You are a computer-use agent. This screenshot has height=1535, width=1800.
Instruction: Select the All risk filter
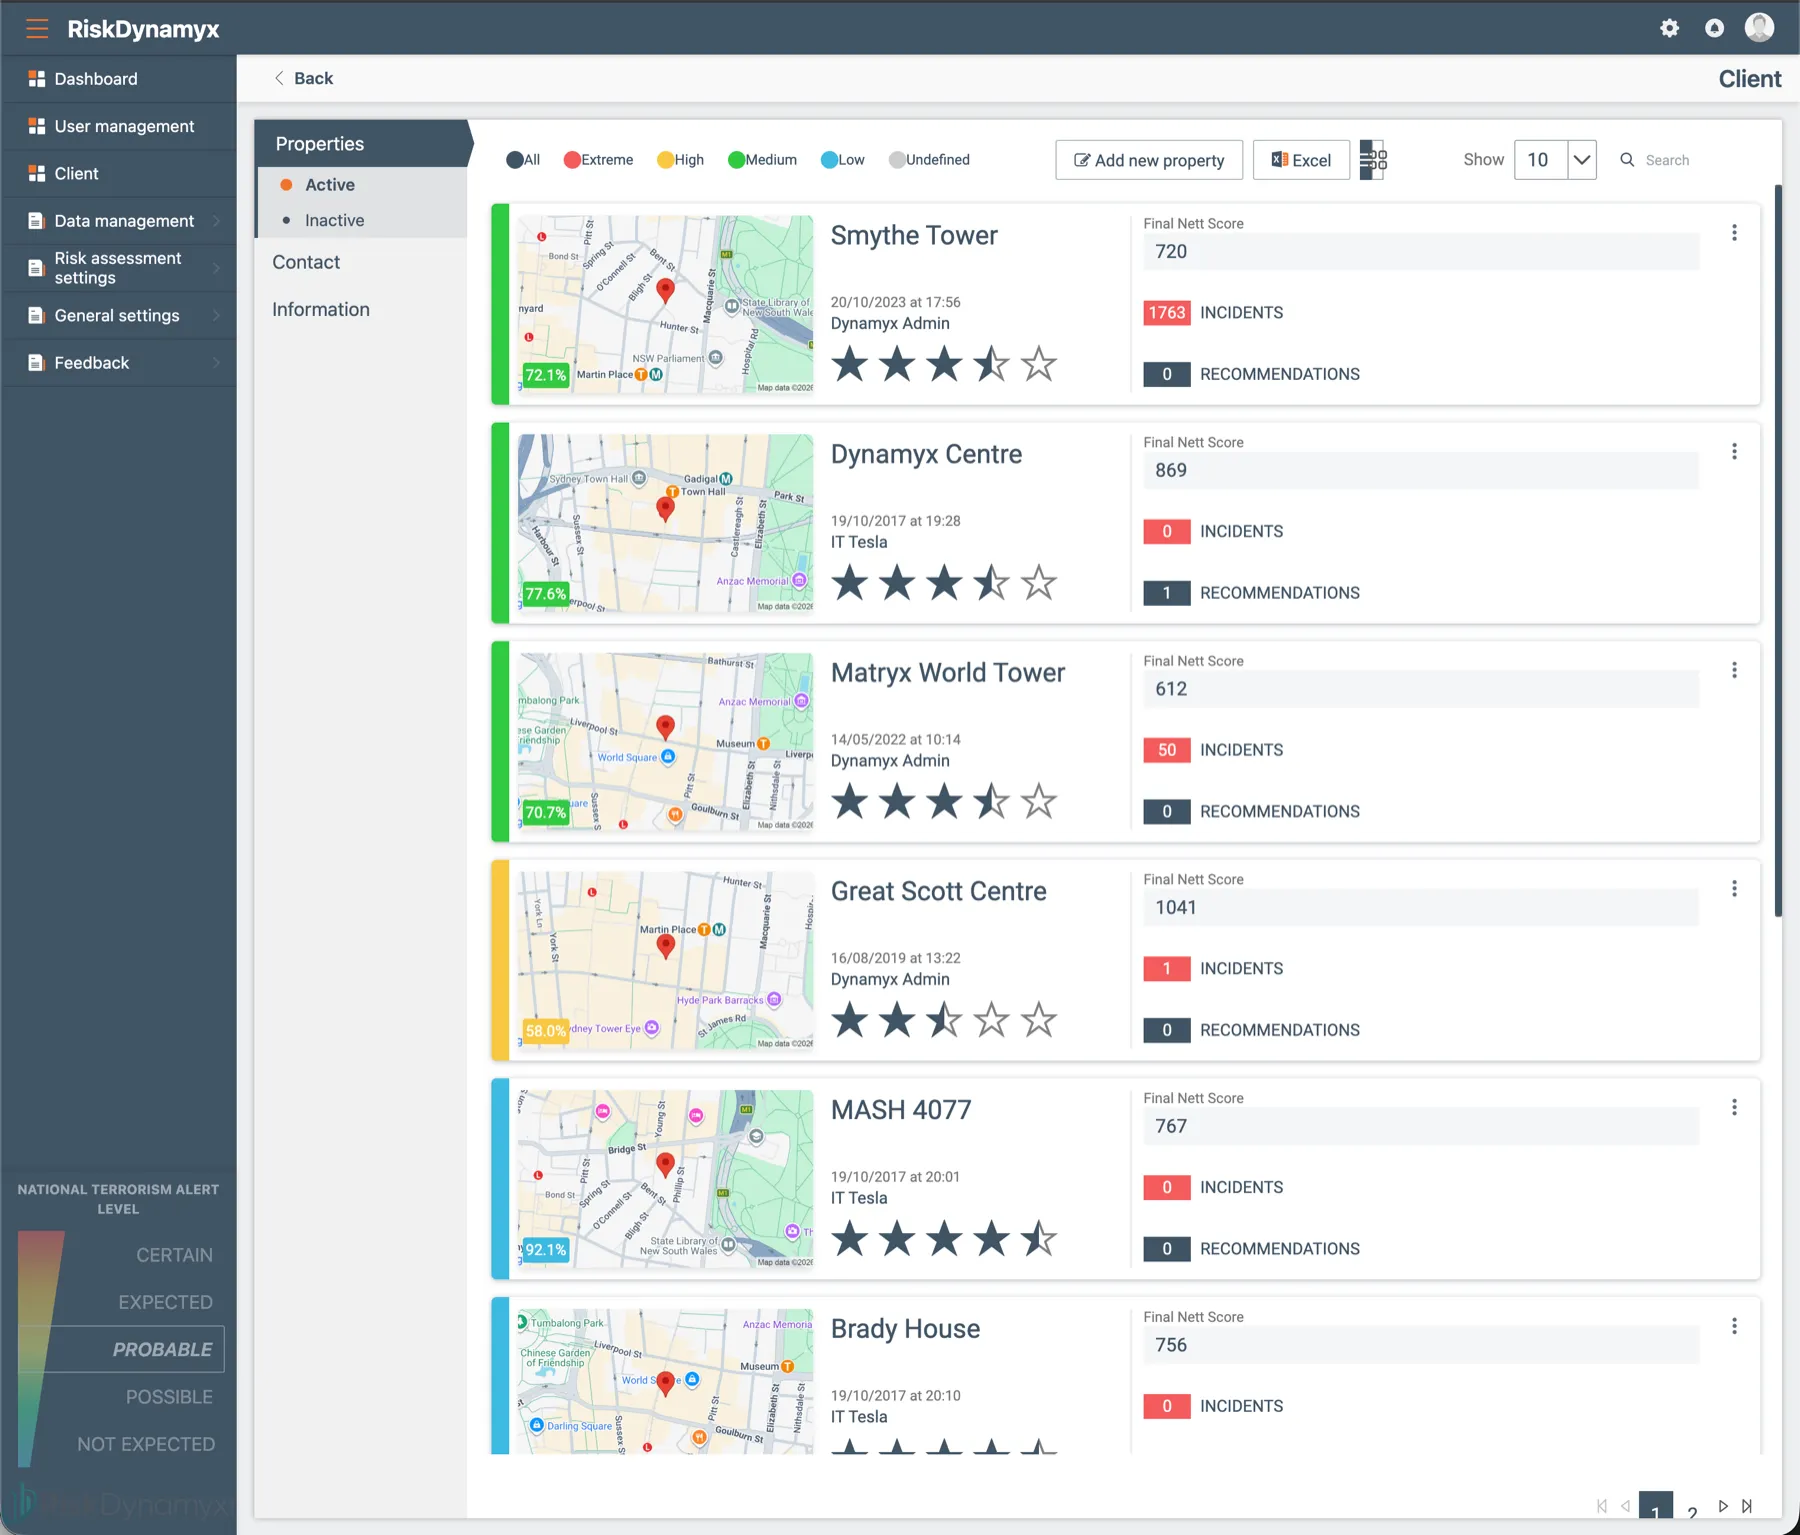[523, 160]
